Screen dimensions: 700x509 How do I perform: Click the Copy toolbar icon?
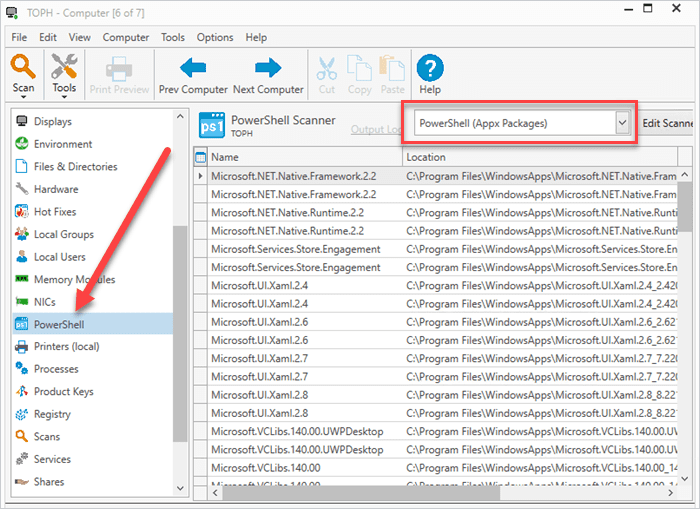tap(359, 68)
